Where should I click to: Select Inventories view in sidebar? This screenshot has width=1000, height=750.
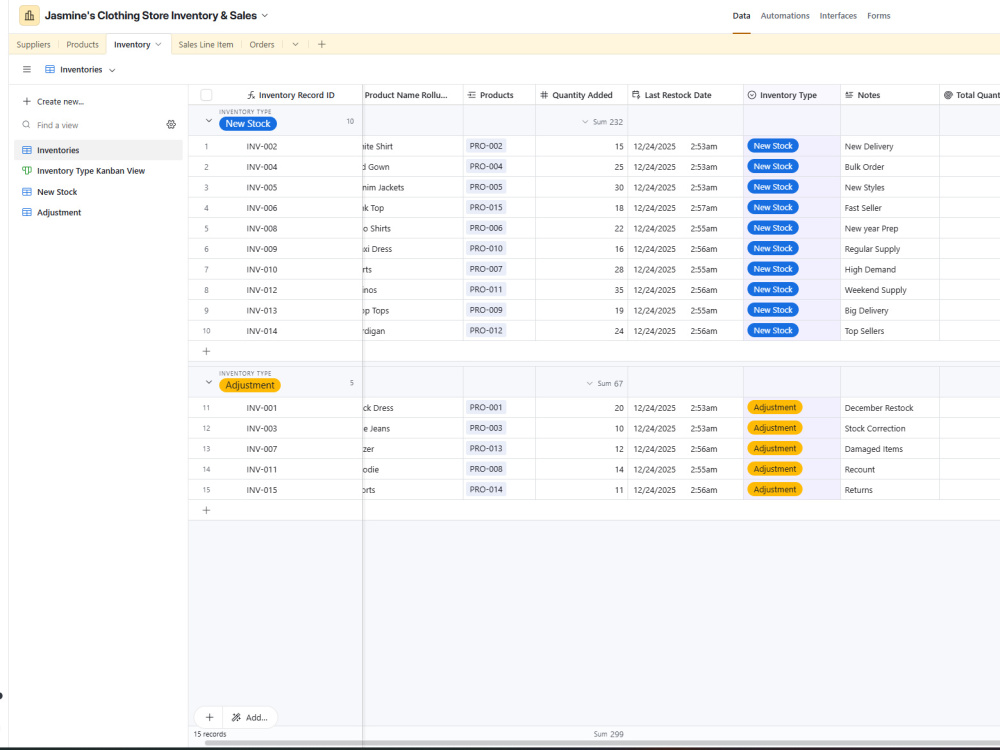(x=98, y=151)
